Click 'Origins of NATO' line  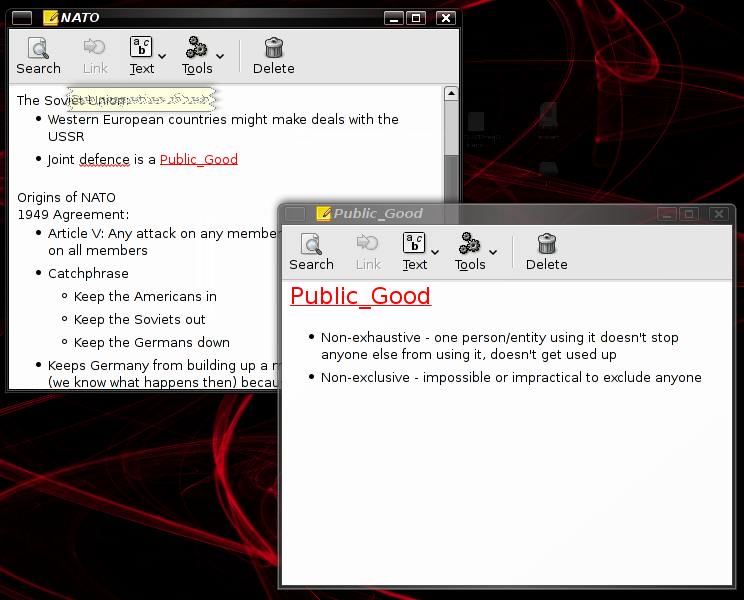tap(66, 197)
